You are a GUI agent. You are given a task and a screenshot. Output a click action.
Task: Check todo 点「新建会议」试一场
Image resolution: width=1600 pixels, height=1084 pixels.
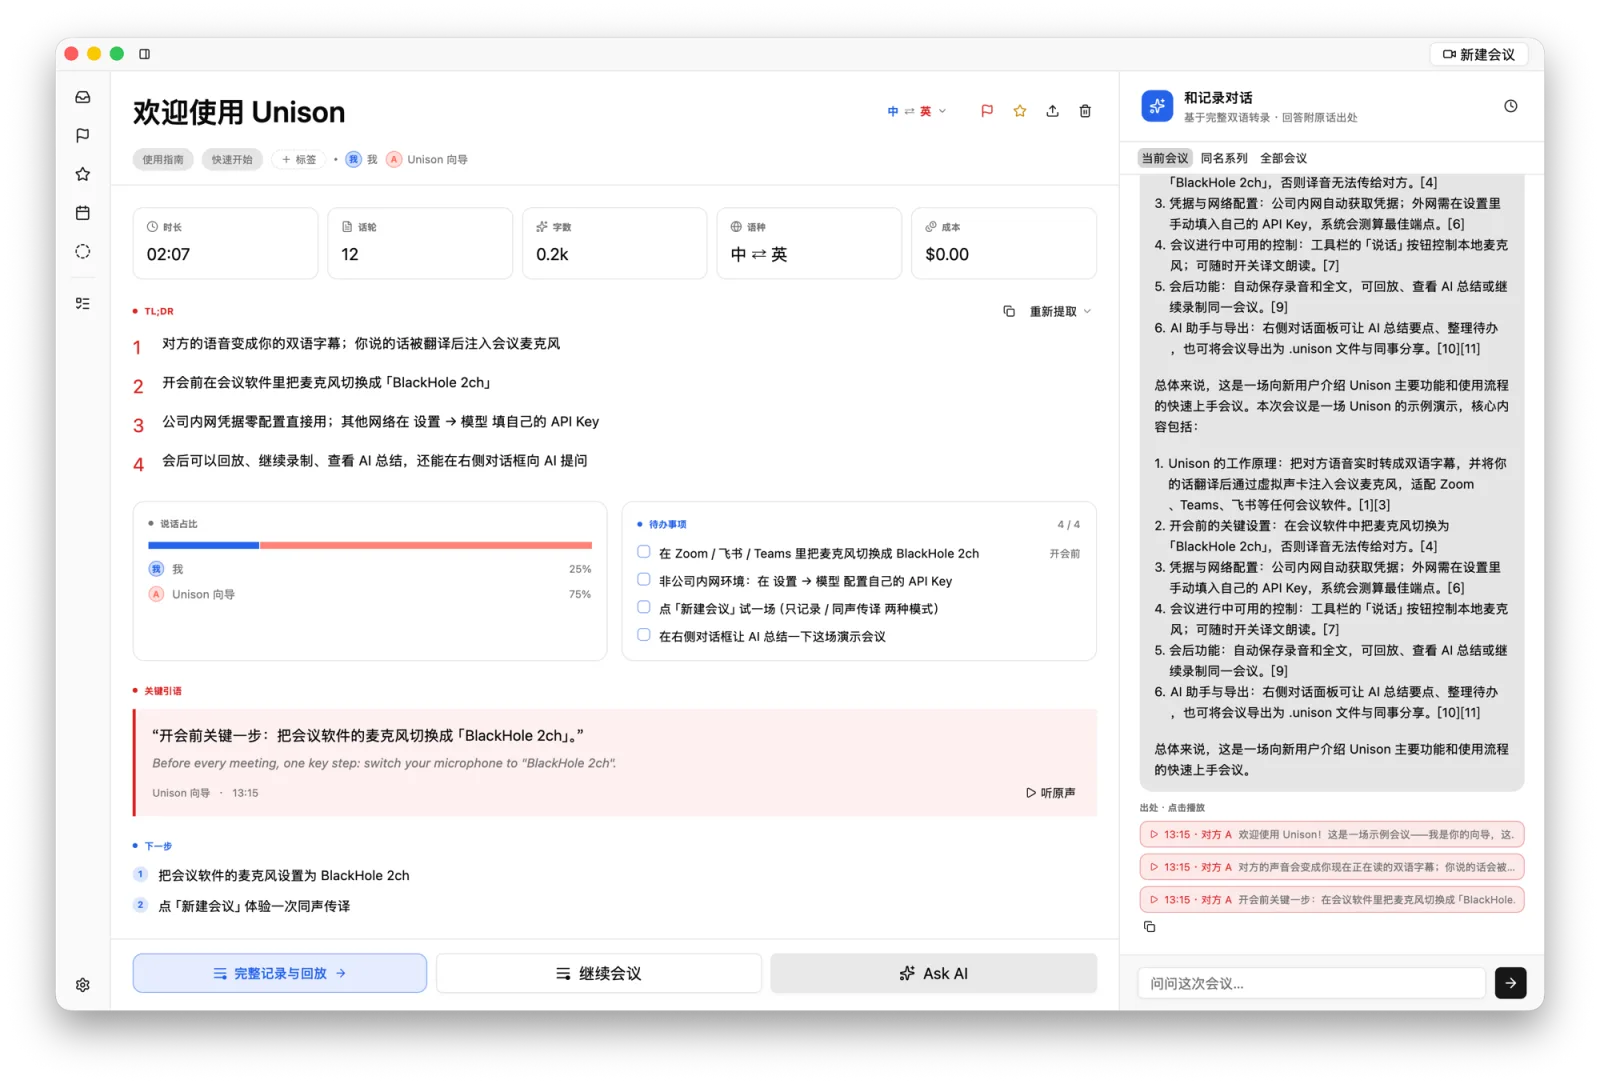tap(644, 607)
